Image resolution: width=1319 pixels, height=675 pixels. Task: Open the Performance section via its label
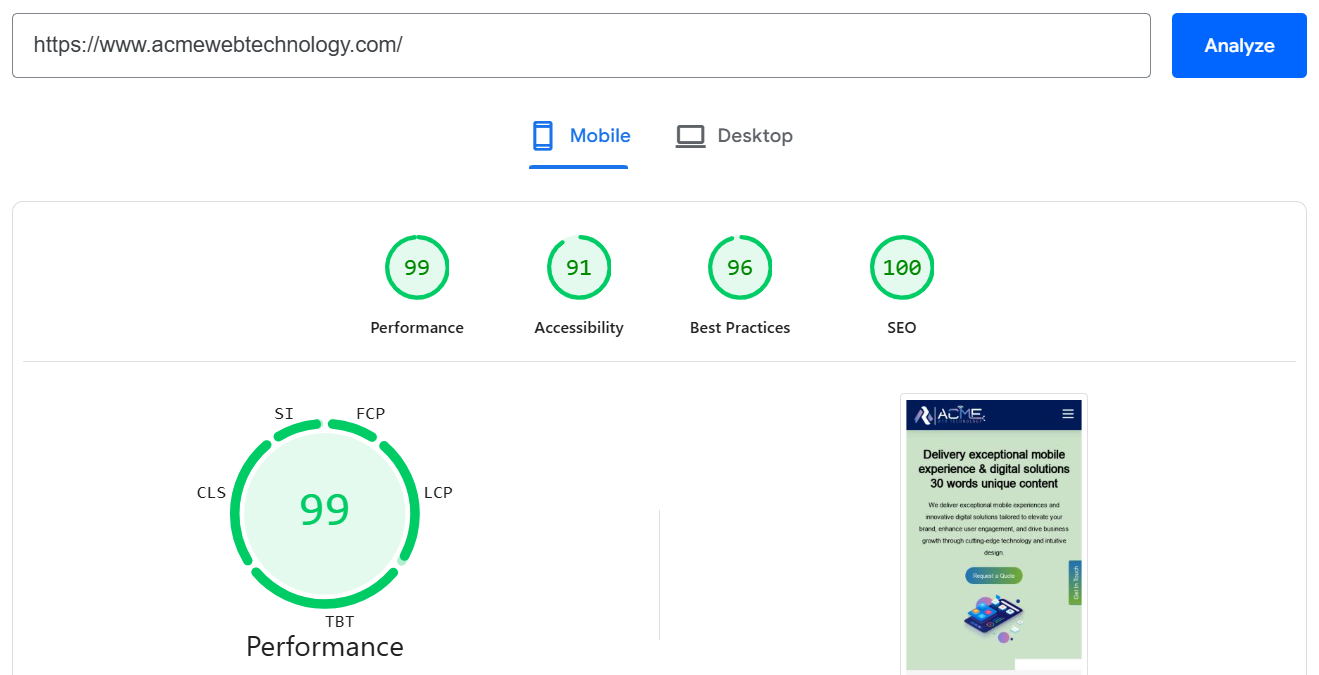417,327
